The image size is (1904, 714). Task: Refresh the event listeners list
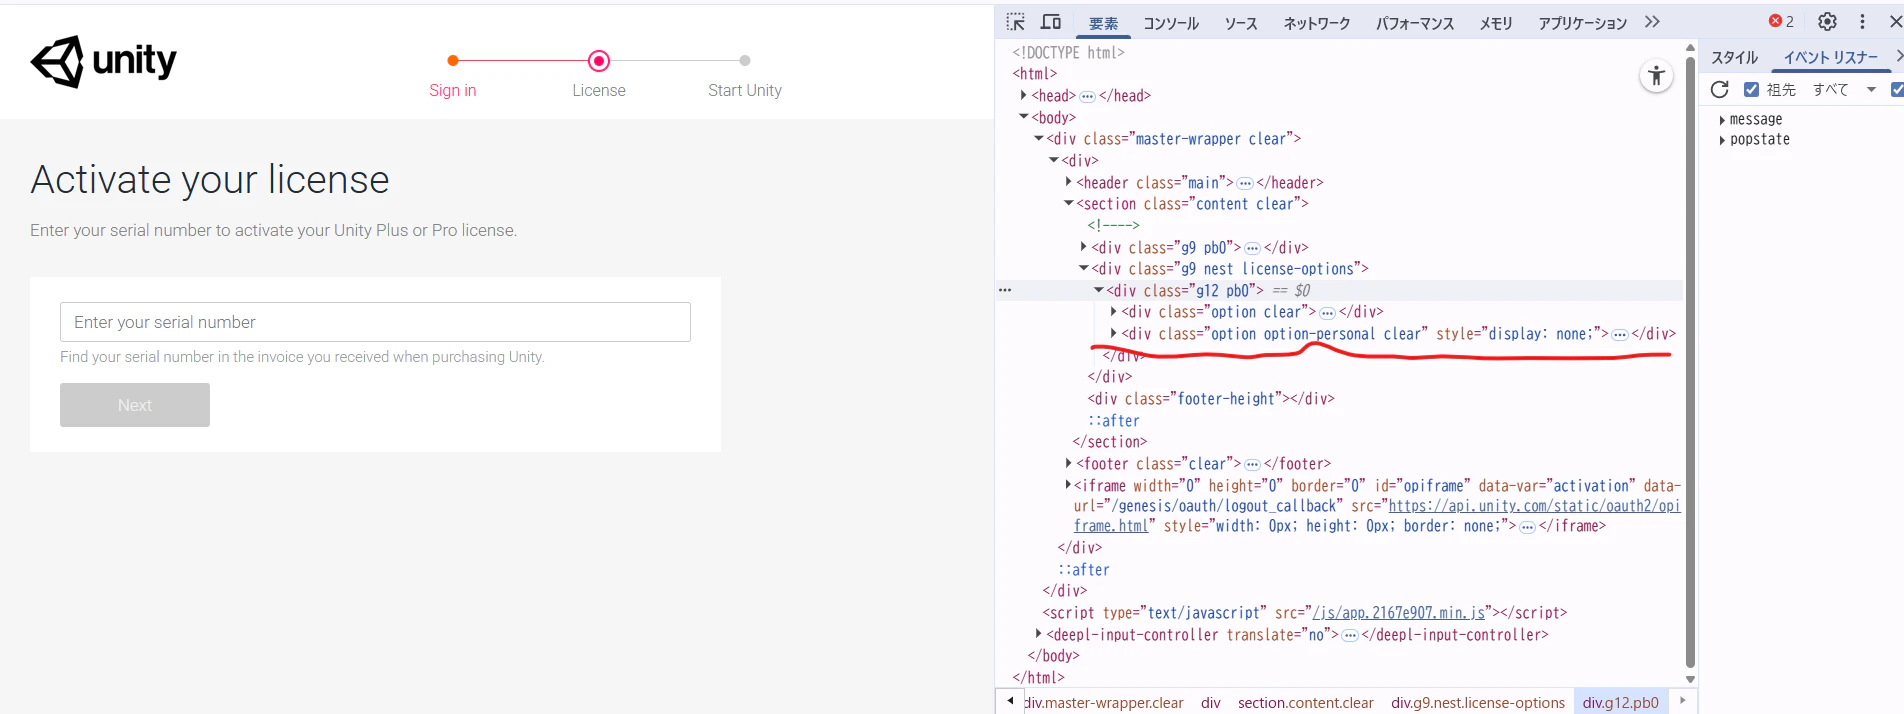[1720, 89]
